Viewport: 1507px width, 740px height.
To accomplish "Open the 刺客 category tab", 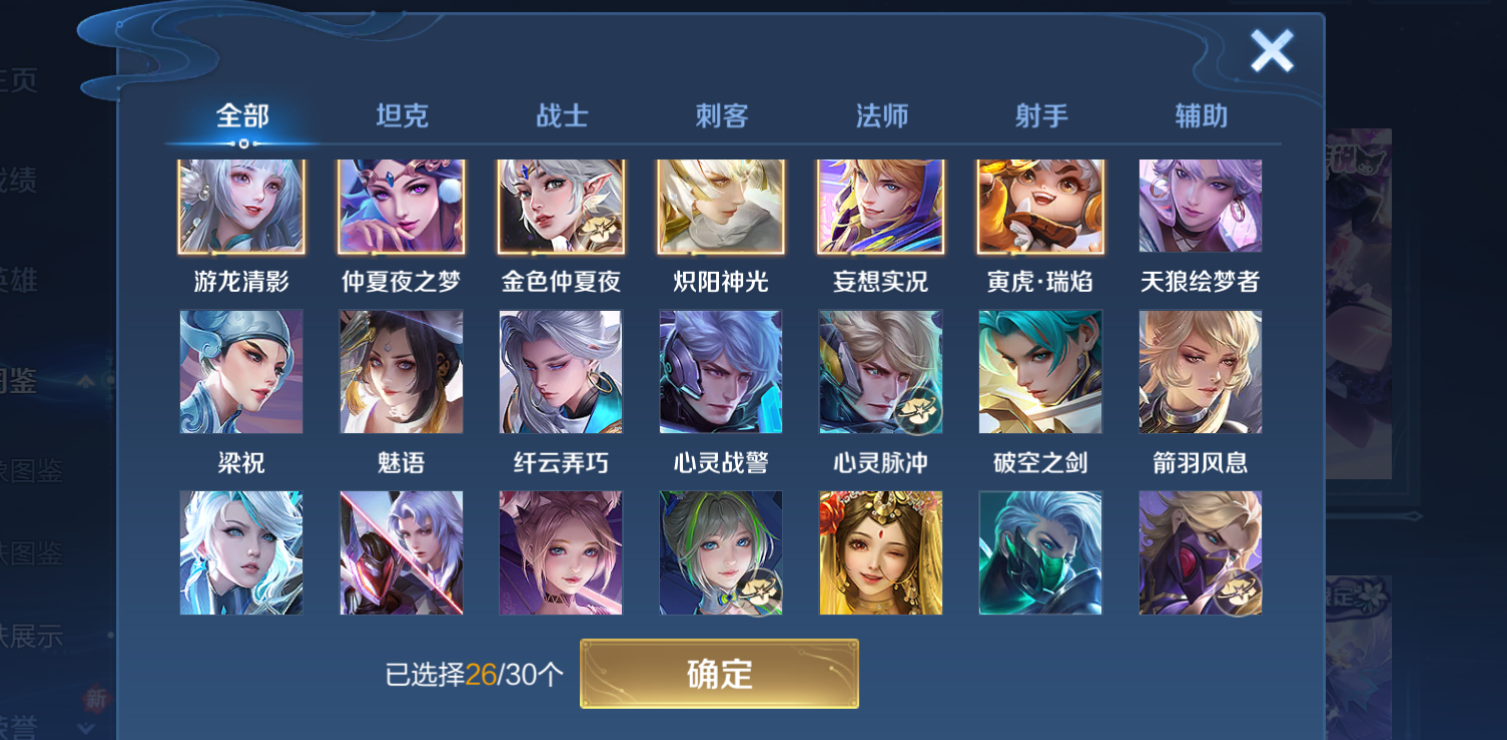I will [722, 116].
